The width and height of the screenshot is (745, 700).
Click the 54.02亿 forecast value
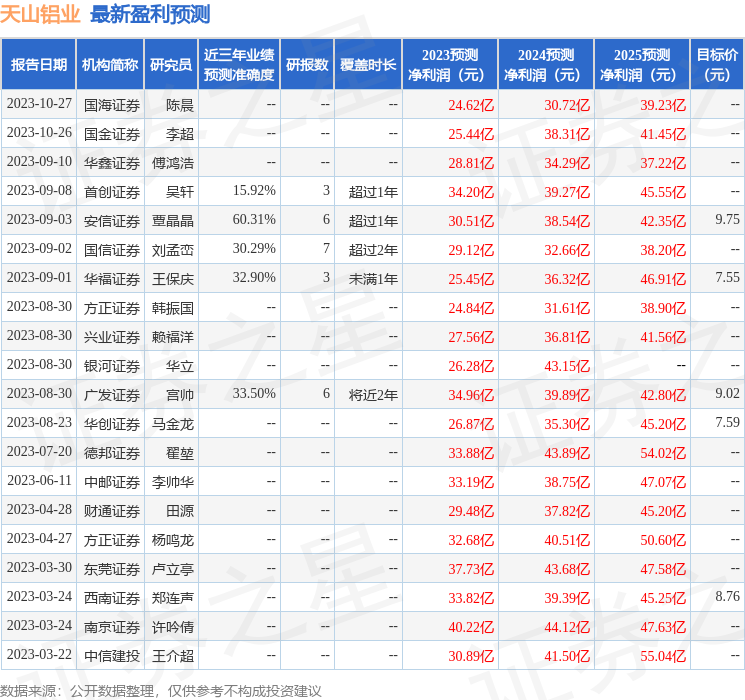tap(663, 453)
